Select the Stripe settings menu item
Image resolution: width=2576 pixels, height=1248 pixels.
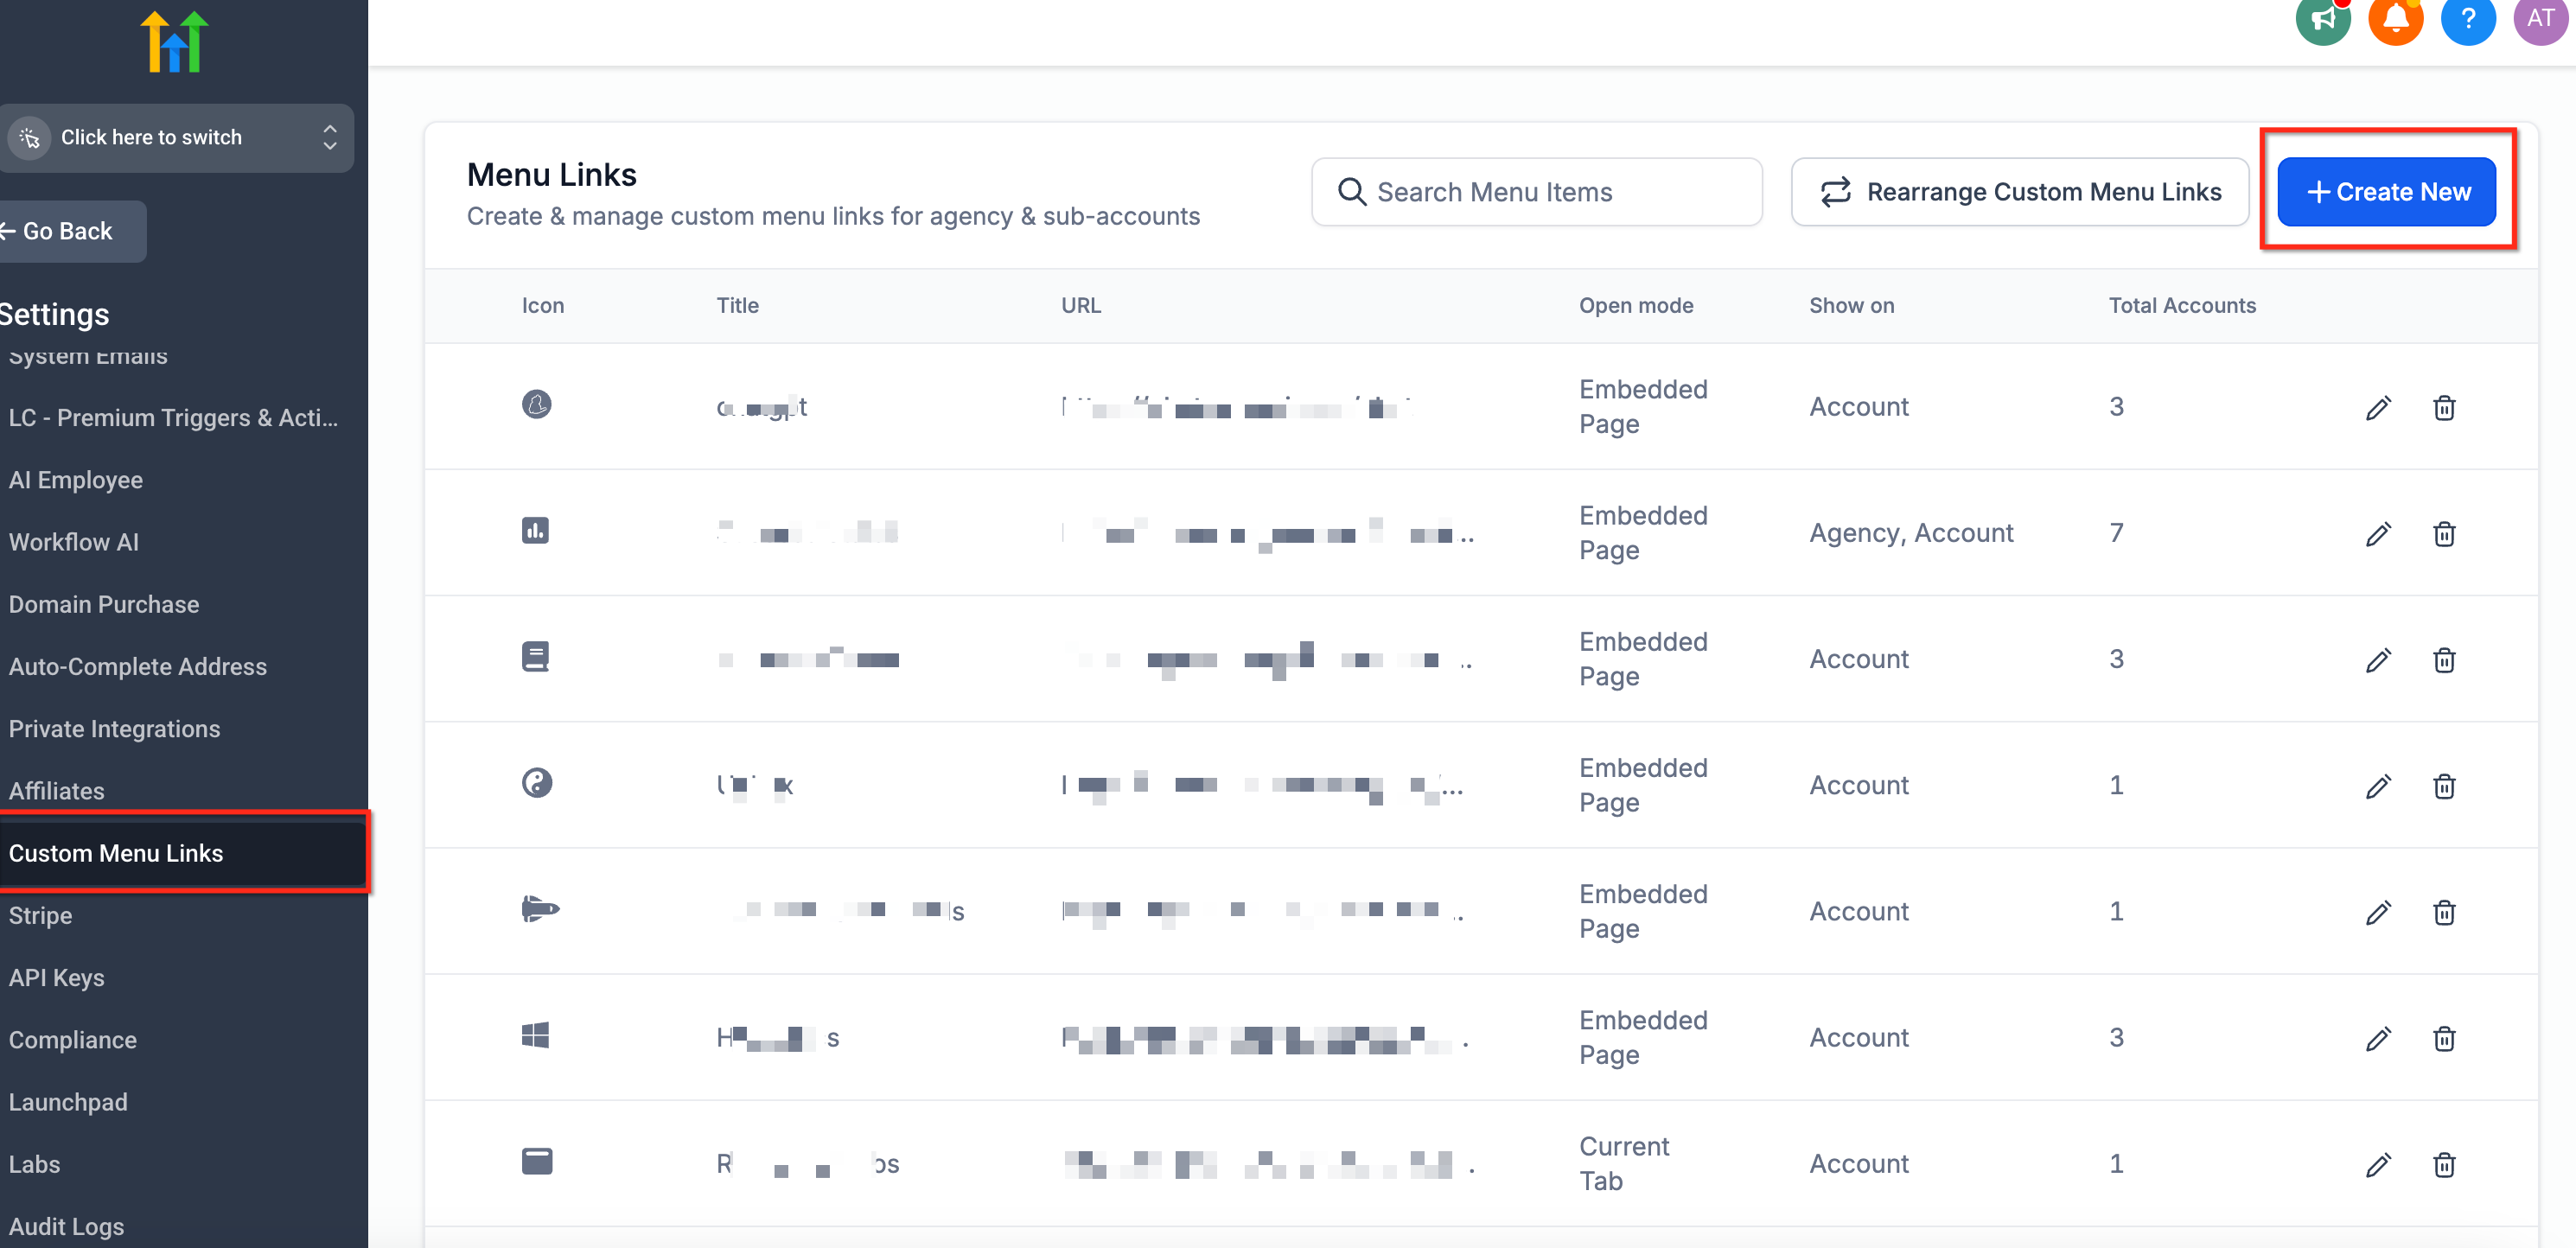tap(40, 915)
